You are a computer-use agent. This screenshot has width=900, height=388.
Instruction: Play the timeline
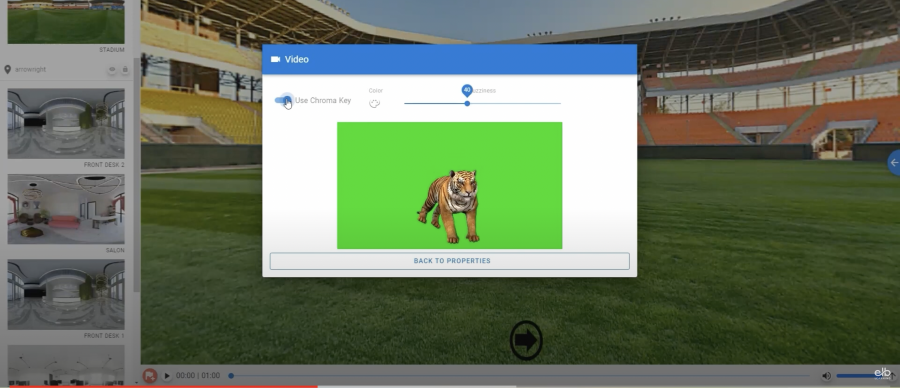pos(166,376)
